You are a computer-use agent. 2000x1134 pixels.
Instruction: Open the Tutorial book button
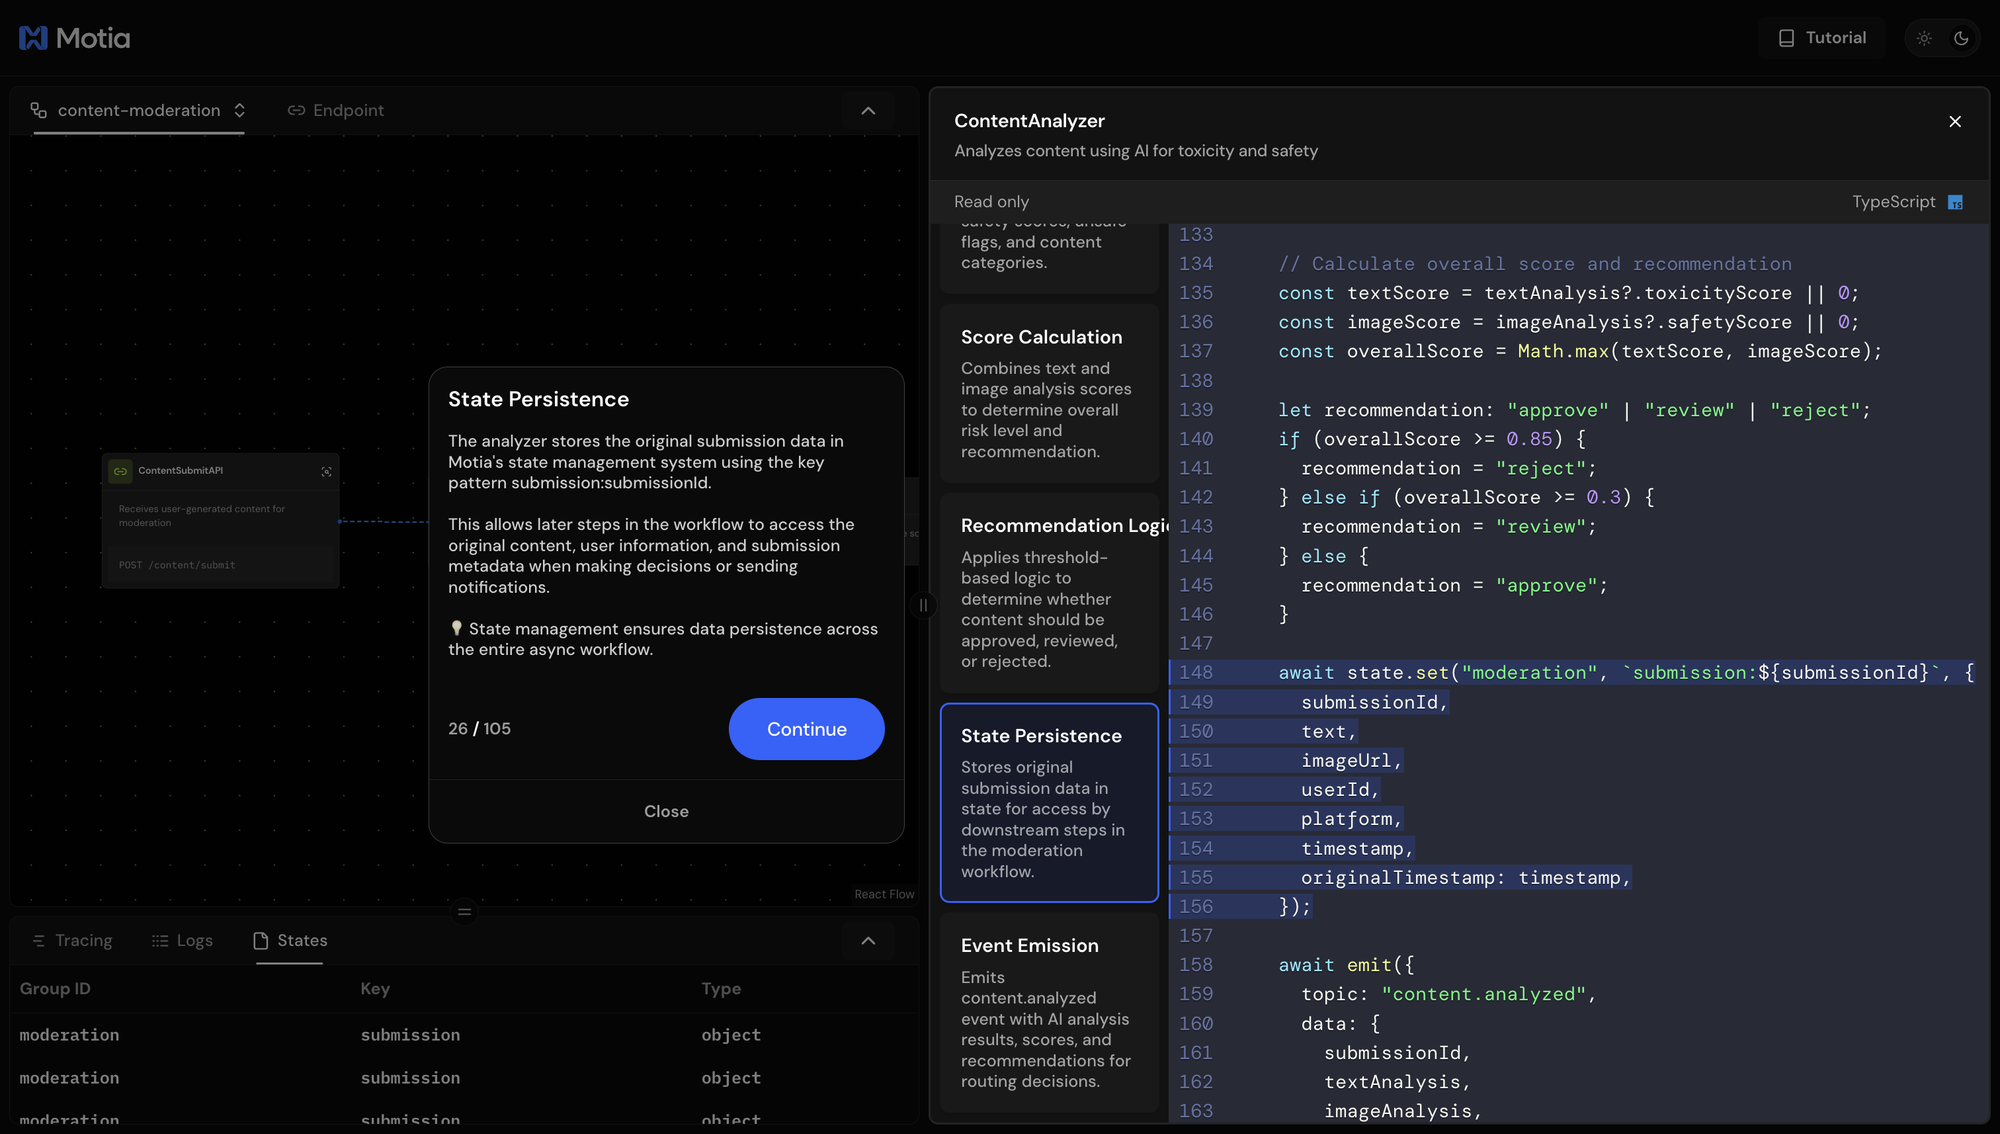(x=1822, y=38)
